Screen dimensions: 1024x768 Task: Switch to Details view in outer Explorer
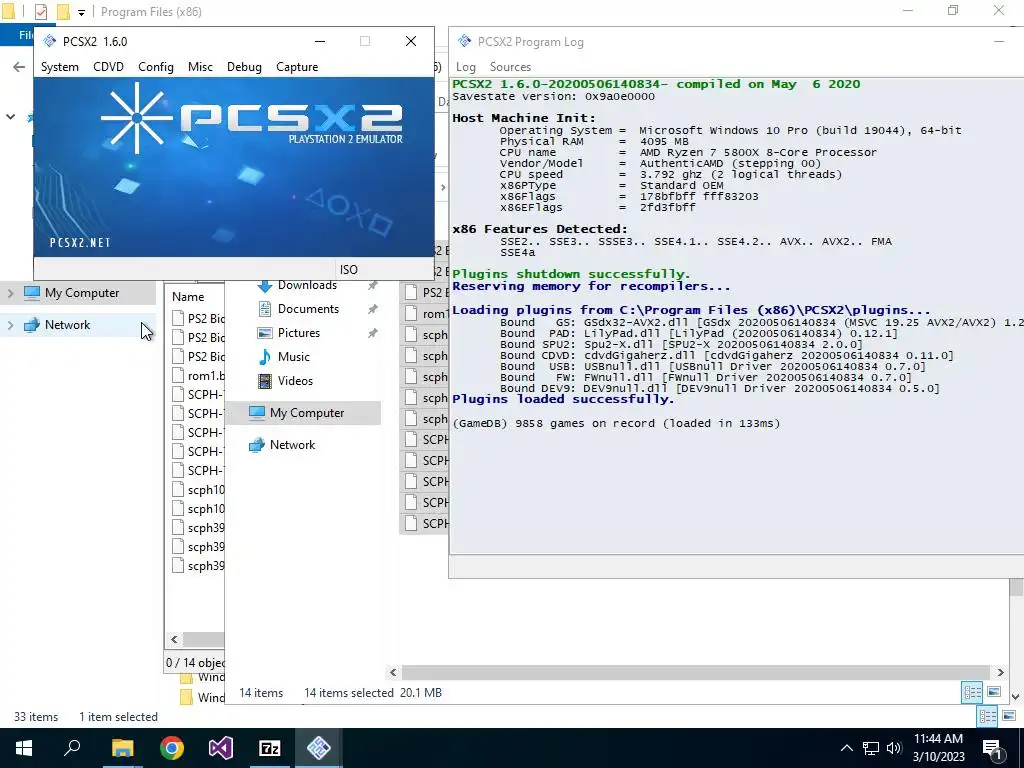click(x=987, y=716)
